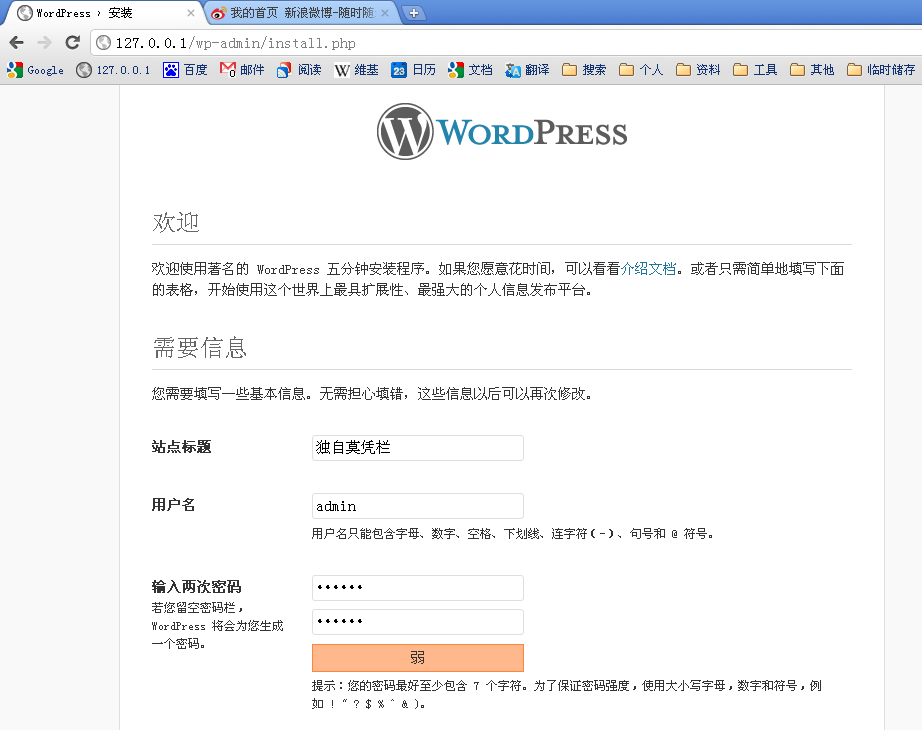This screenshot has width=922, height=730.
Task: Click the 需要信息 heading
Action: point(199,348)
